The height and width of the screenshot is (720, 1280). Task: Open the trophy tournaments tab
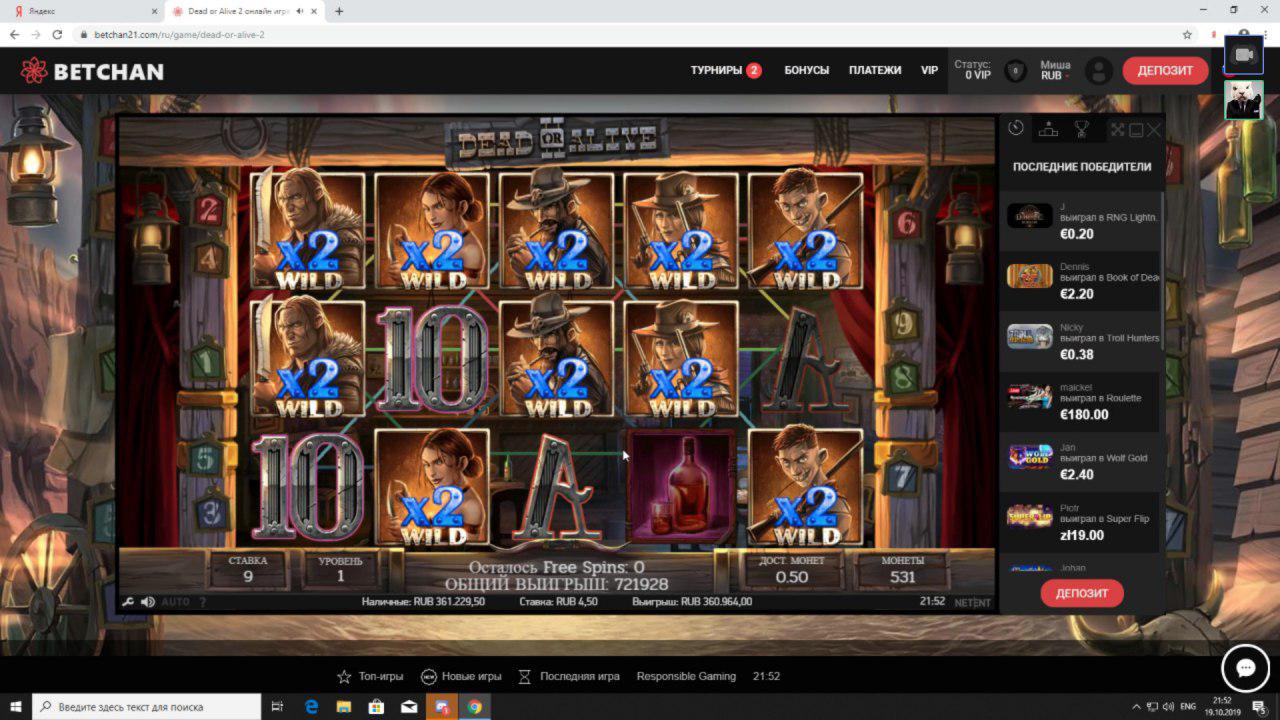tap(1081, 128)
